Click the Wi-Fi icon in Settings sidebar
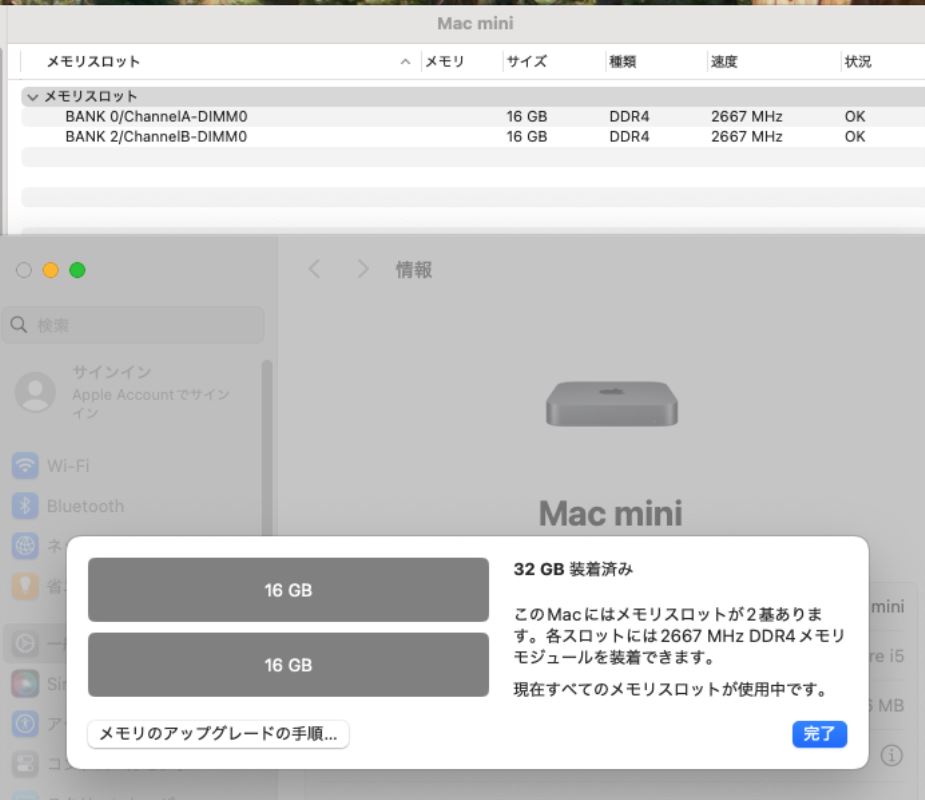This screenshot has width=925, height=800. [25, 465]
